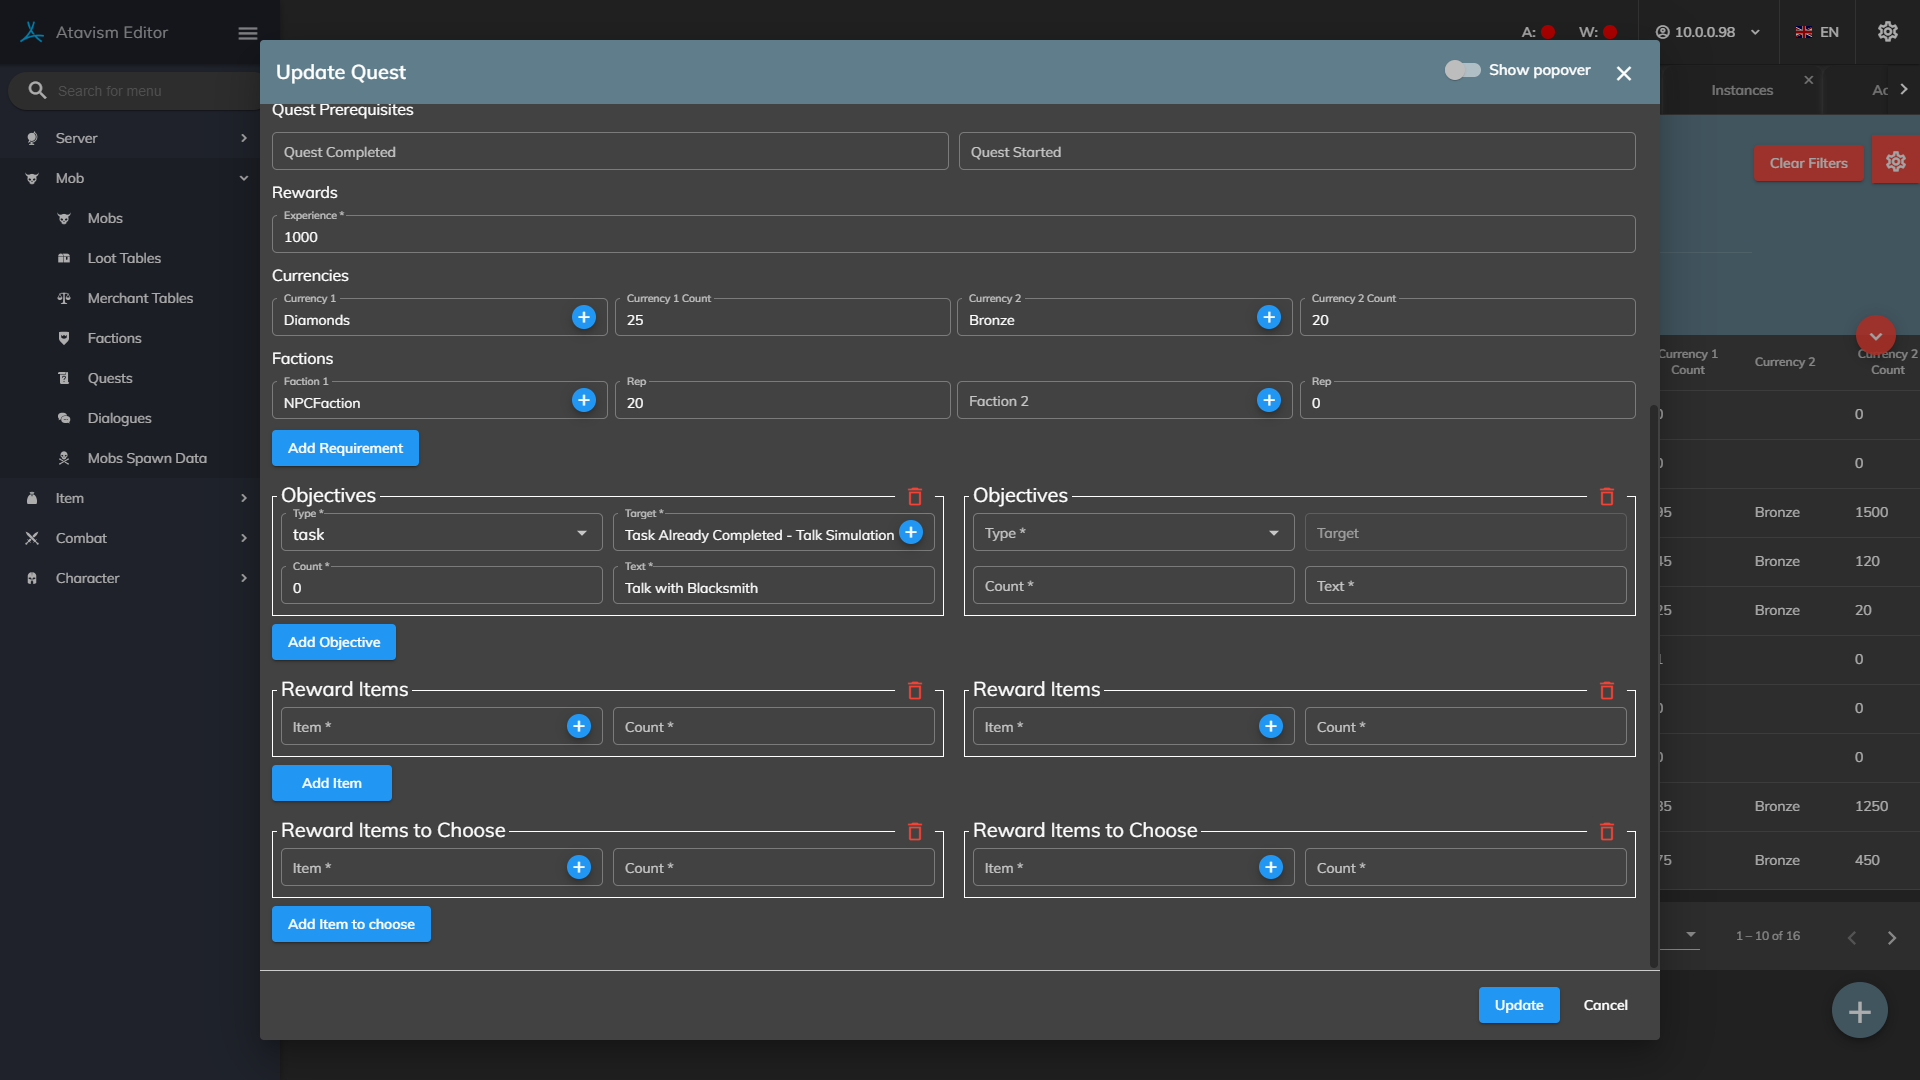The height and width of the screenshot is (1080, 1920).
Task: Open the empty Type dropdown in second Objectives
Action: [x=1132, y=533]
